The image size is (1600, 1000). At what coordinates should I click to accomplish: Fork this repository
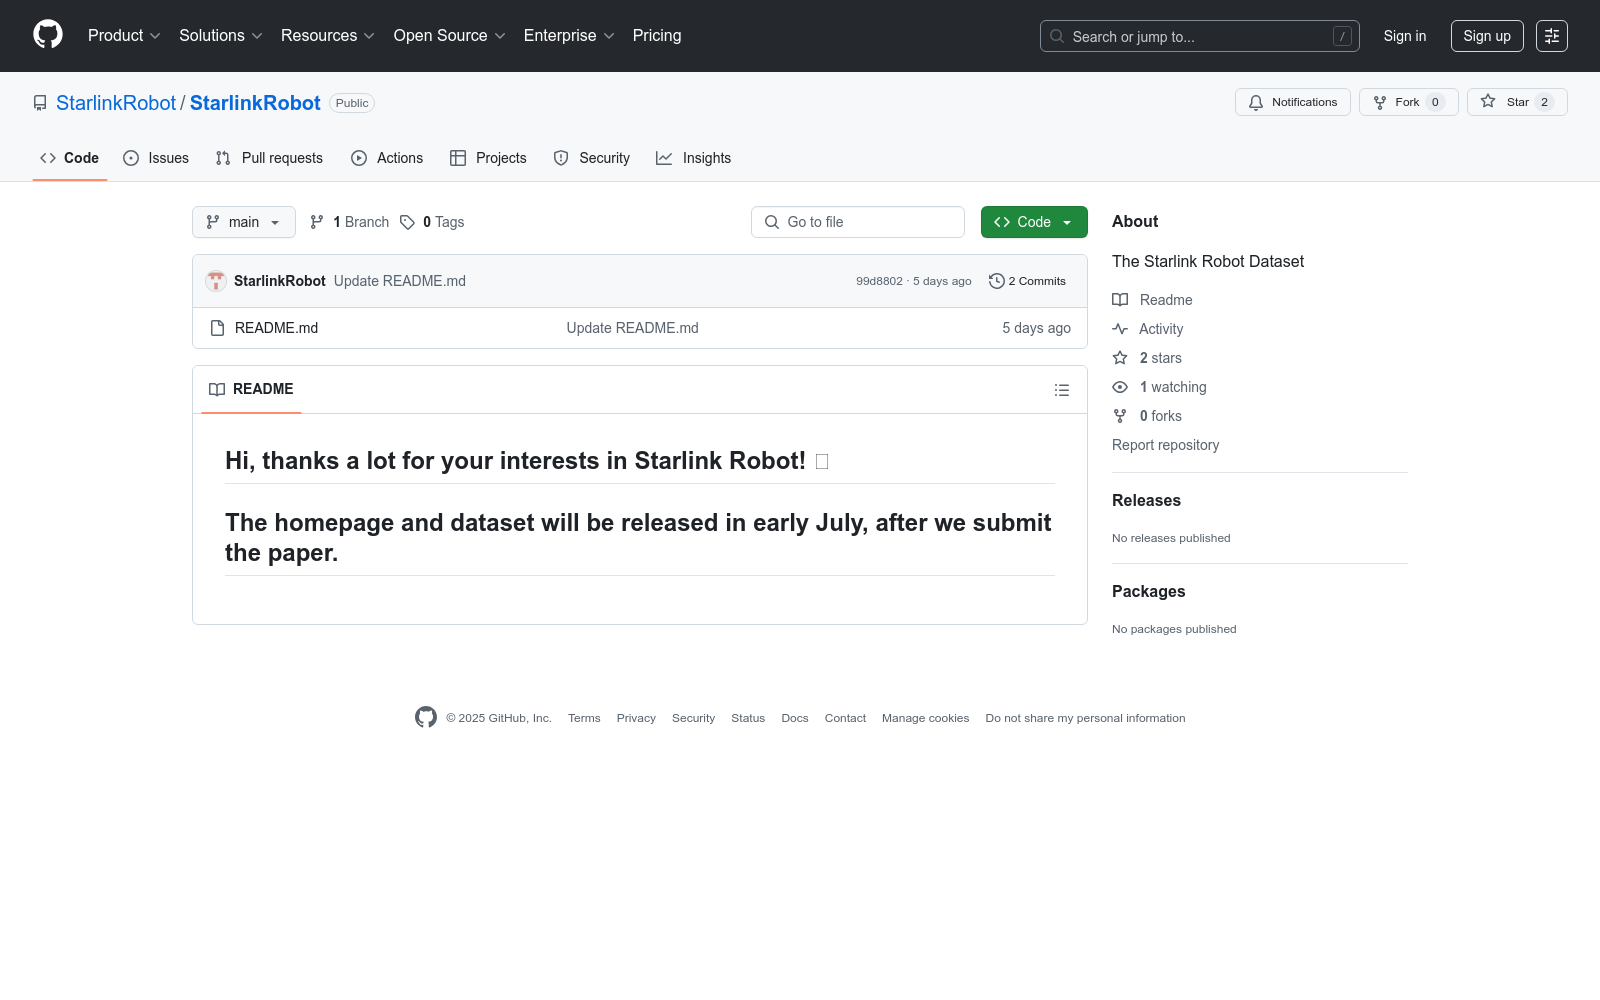(x=1409, y=102)
